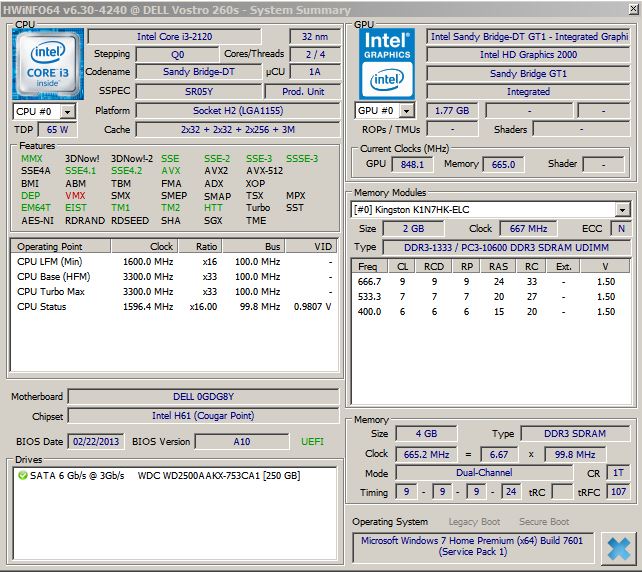The width and height of the screenshot is (642, 572).
Task: Click the Ext. column header
Action: pos(564,267)
